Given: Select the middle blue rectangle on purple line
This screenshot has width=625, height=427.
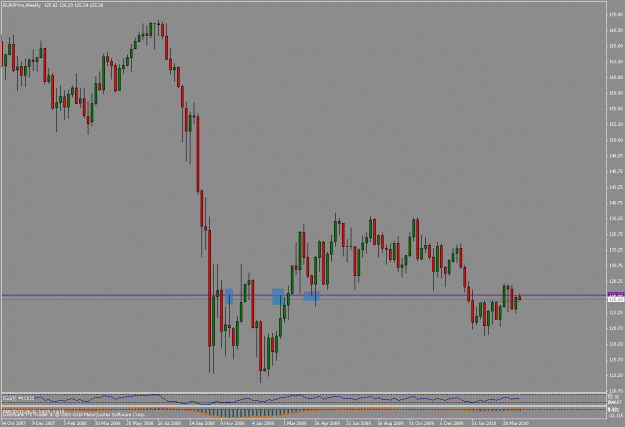Looking at the screenshot, I should [278, 297].
